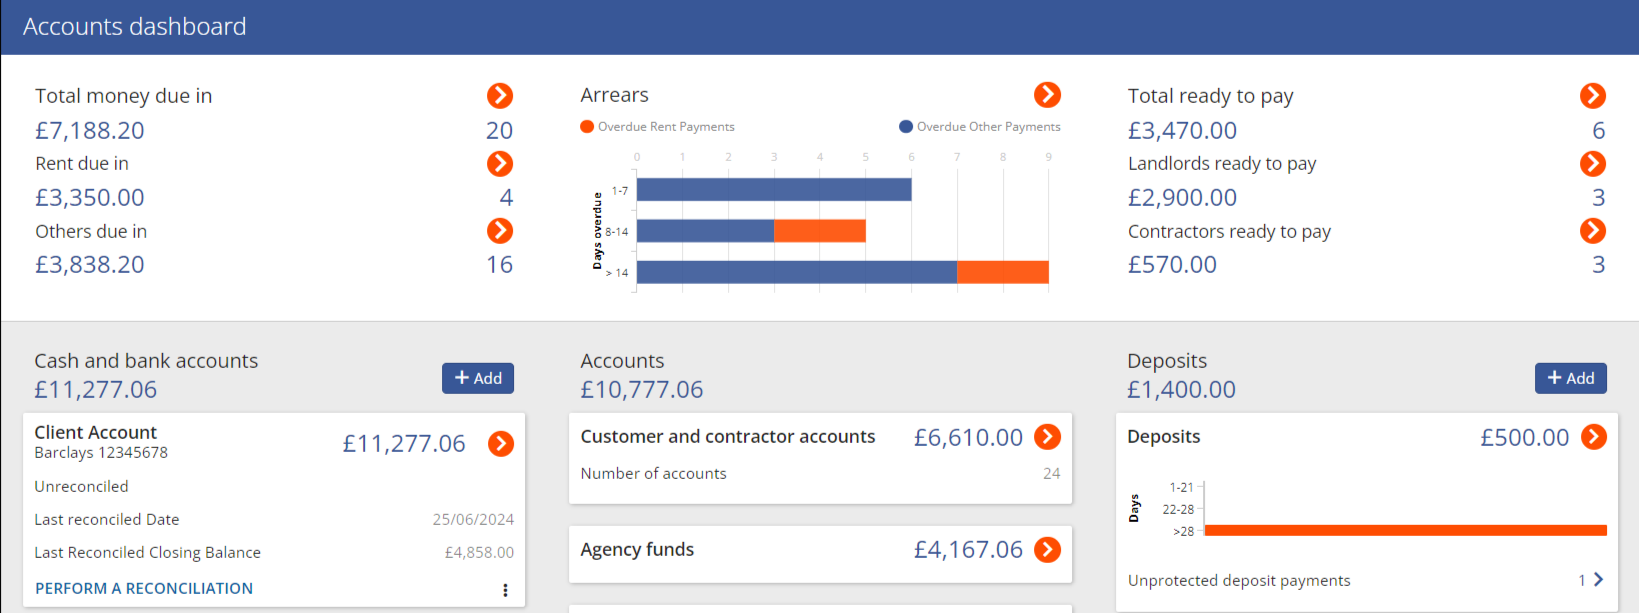Toggle Overdue Other Payments legend item

coord(980,127)
